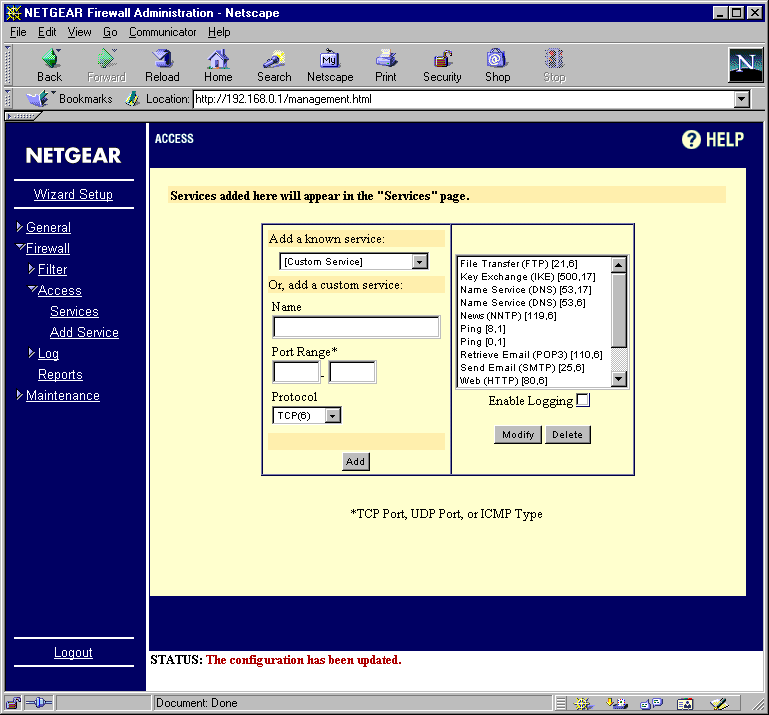Open the Shop toolbar icon
The height and width of the screenshot is (715, 769).
click(x=496, y=59)
